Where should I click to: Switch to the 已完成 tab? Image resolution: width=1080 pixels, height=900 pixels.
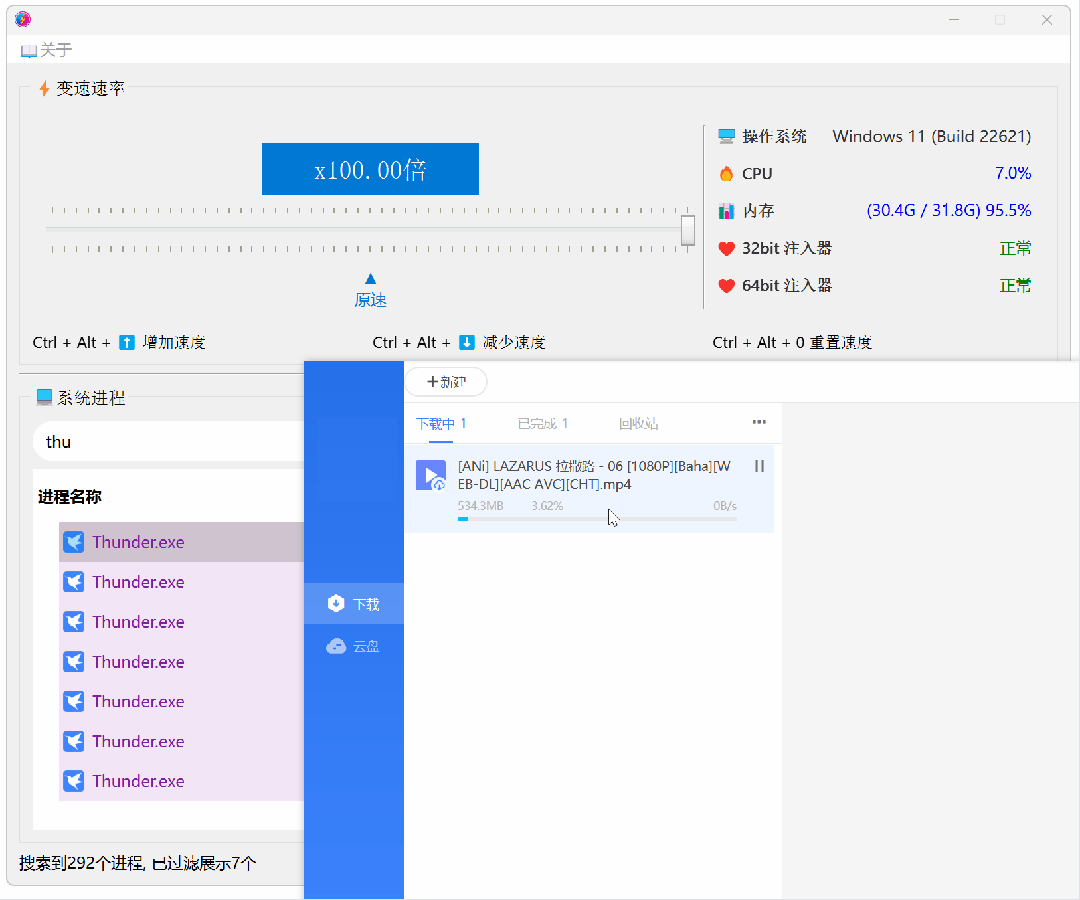point(543,423)
